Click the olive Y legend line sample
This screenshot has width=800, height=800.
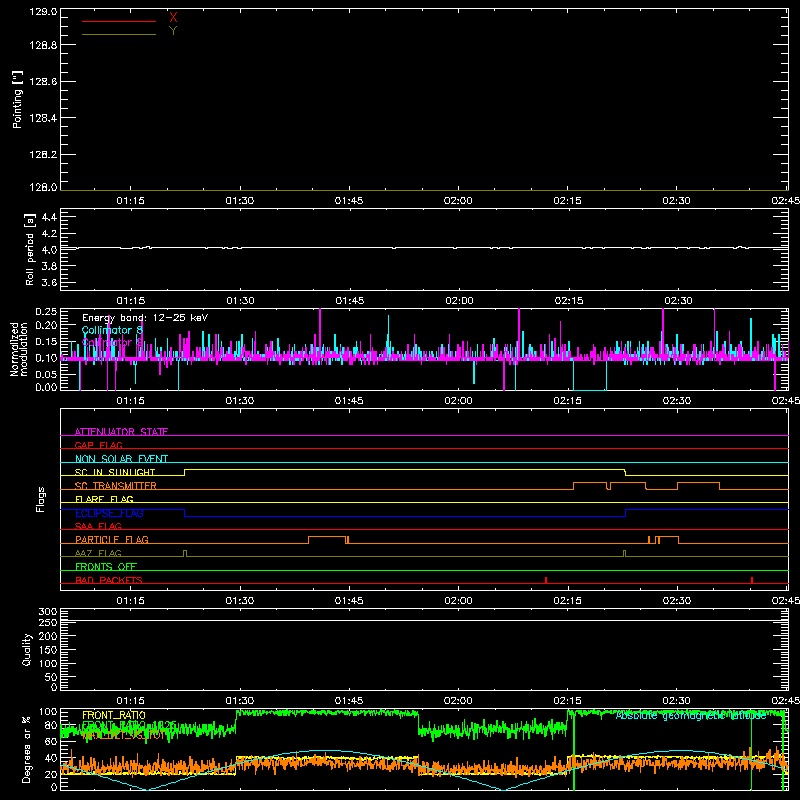119,34
